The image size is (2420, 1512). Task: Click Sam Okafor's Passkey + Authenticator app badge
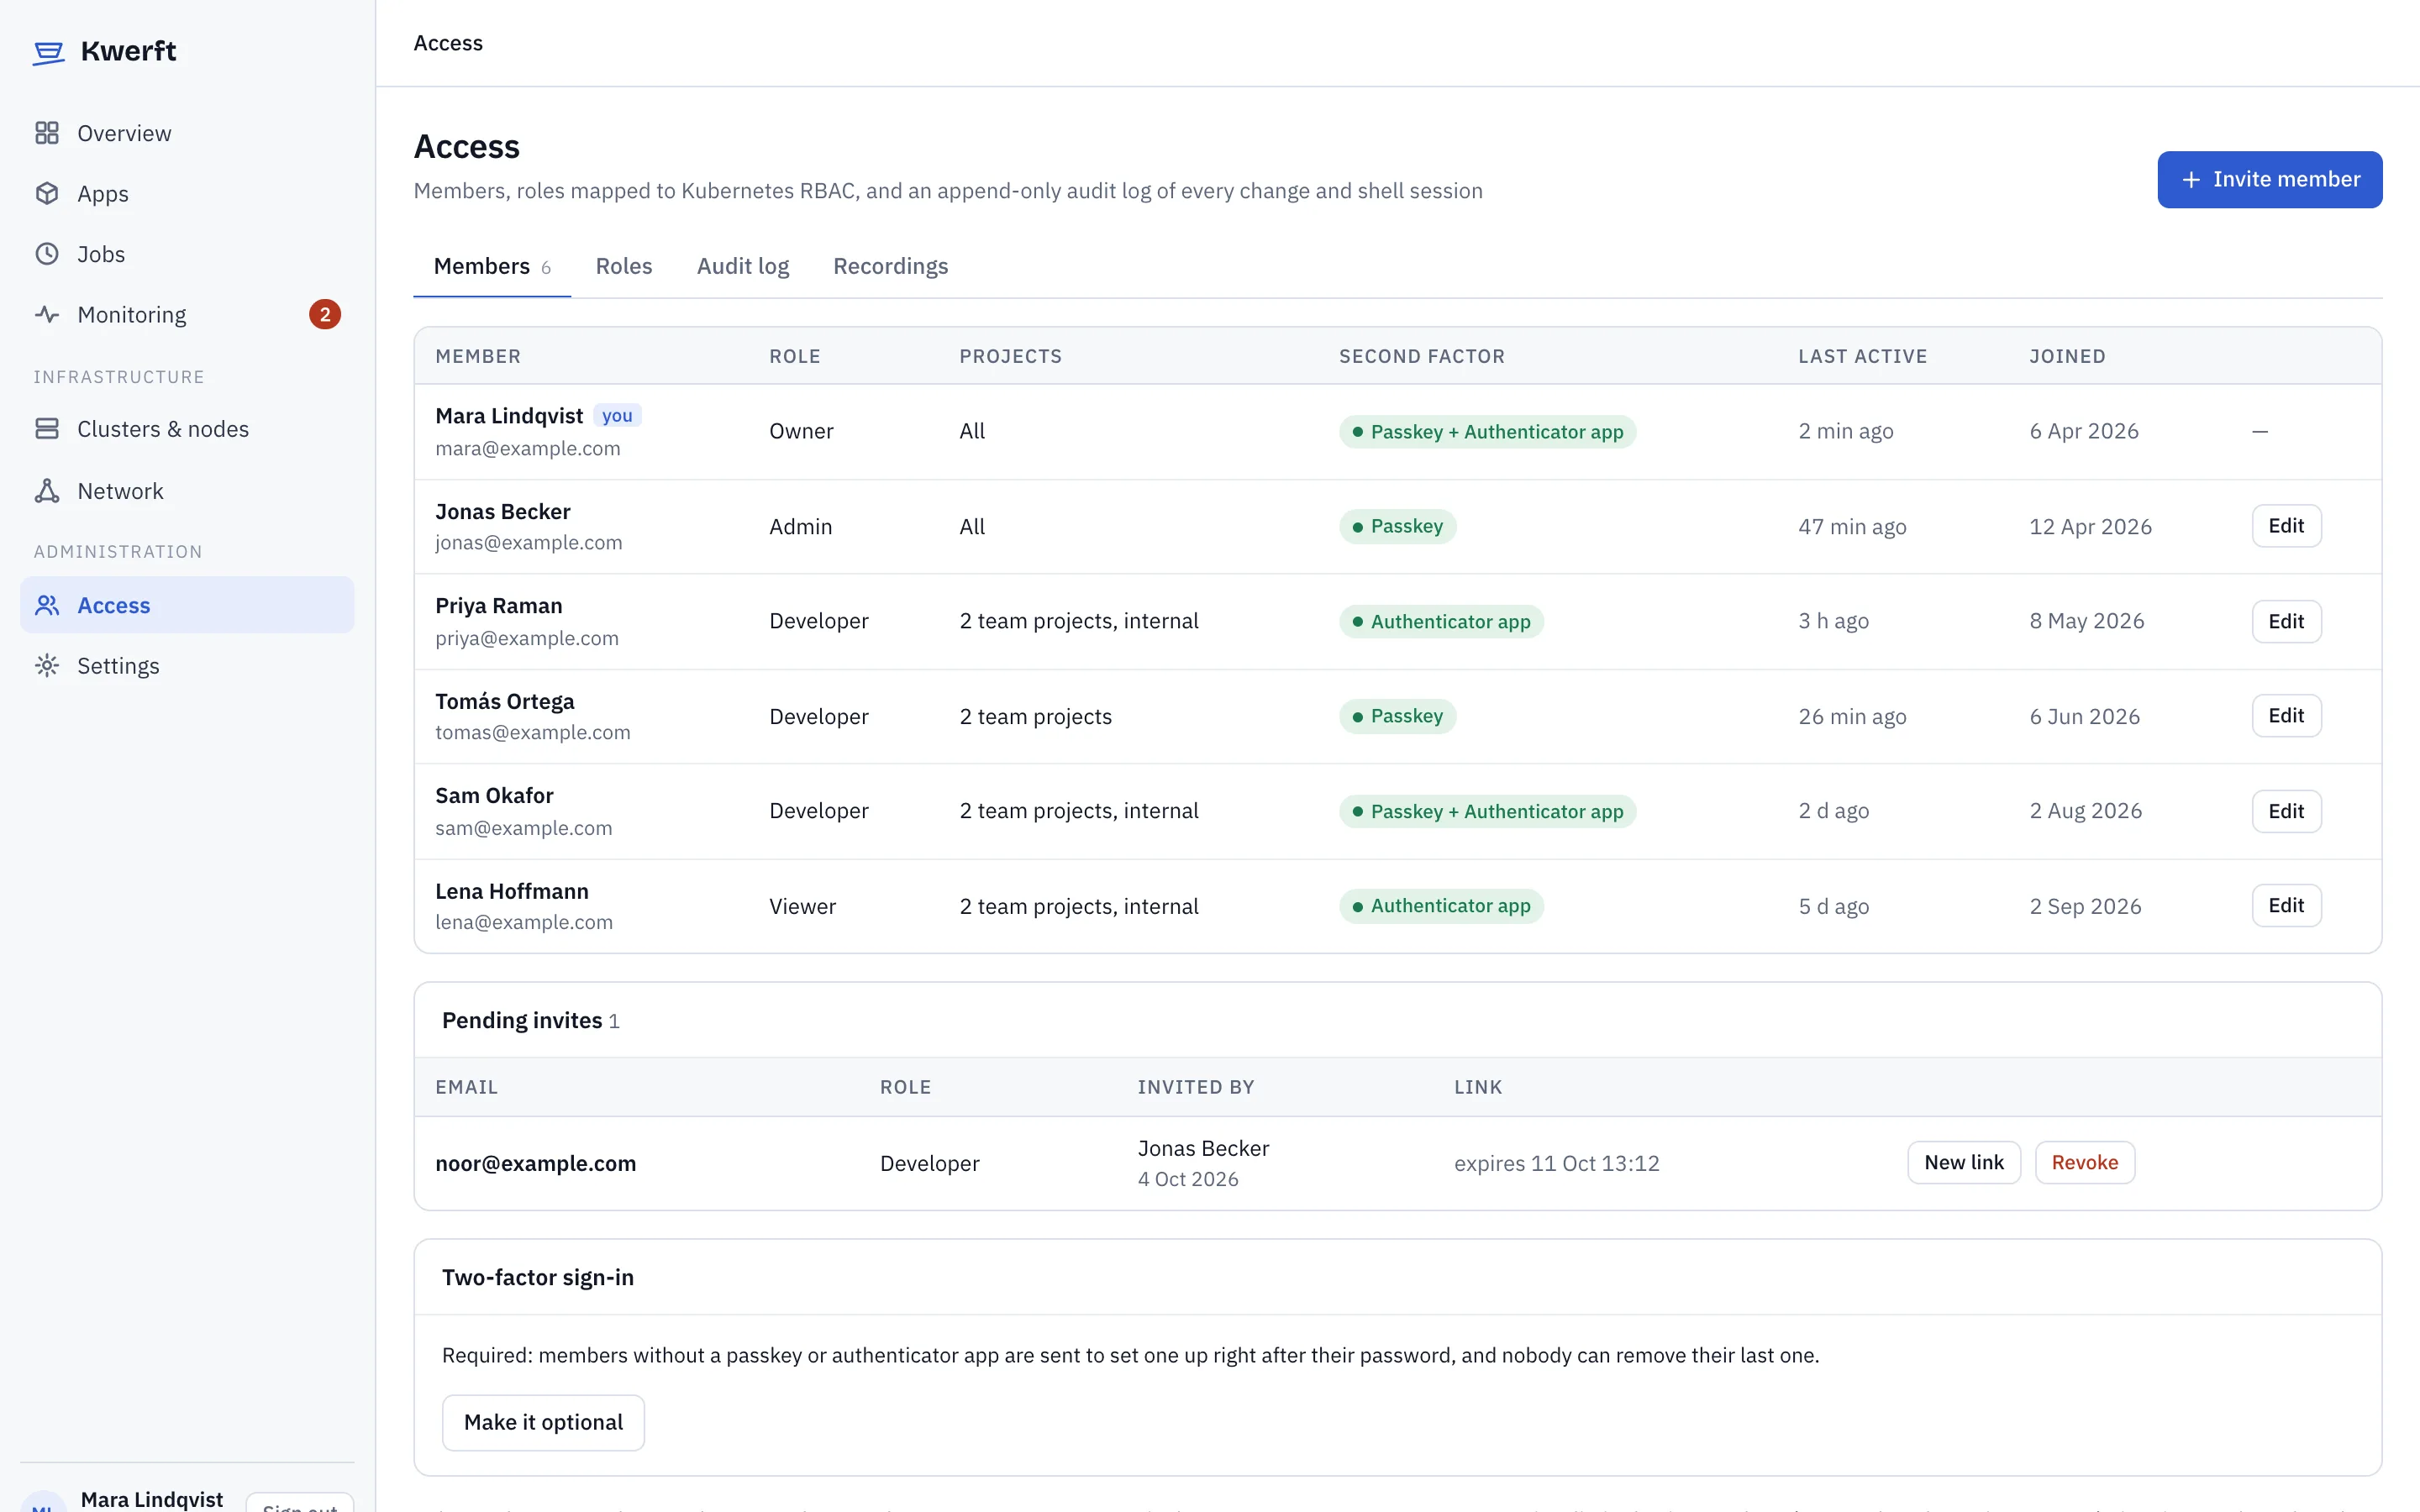coord(1487,811)
